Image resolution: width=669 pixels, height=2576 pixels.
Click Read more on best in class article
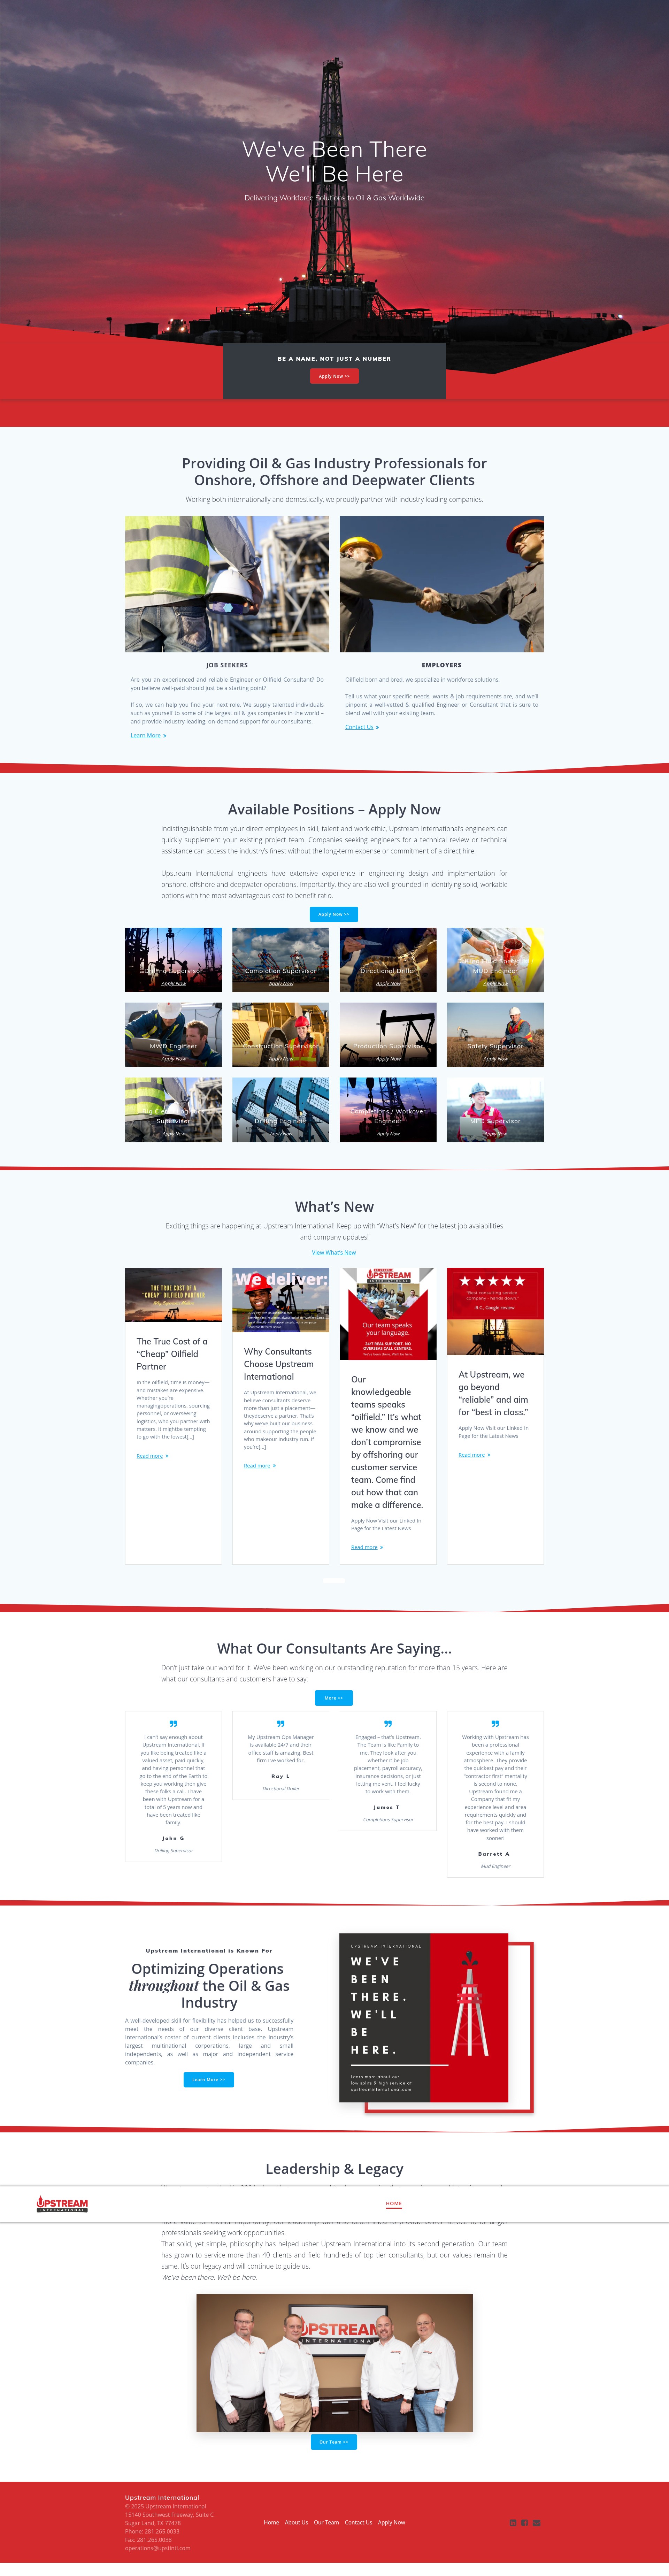(x=474, y=1455)
